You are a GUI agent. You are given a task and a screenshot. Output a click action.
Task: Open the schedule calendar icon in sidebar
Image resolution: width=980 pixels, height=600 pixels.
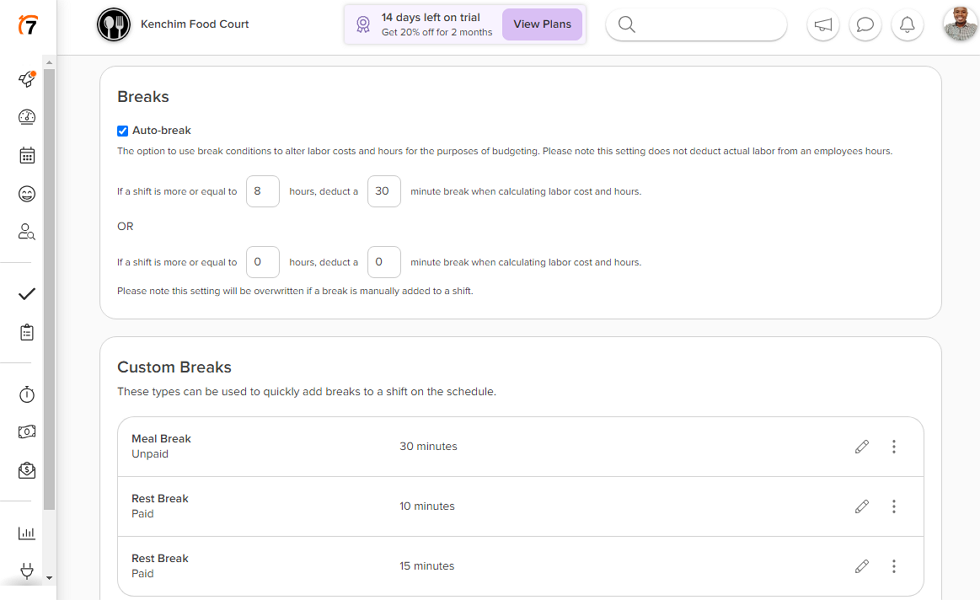[x=27, y=155]
